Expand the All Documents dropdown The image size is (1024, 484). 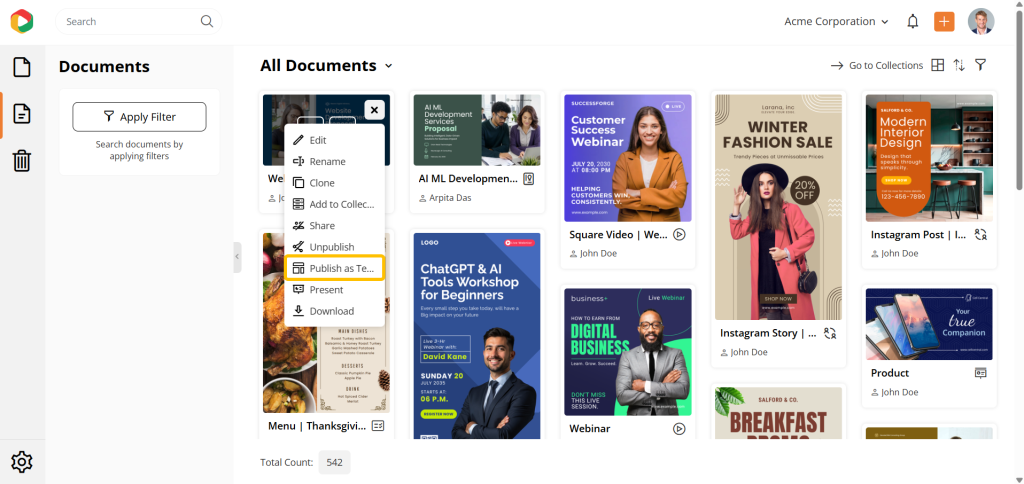388,66
